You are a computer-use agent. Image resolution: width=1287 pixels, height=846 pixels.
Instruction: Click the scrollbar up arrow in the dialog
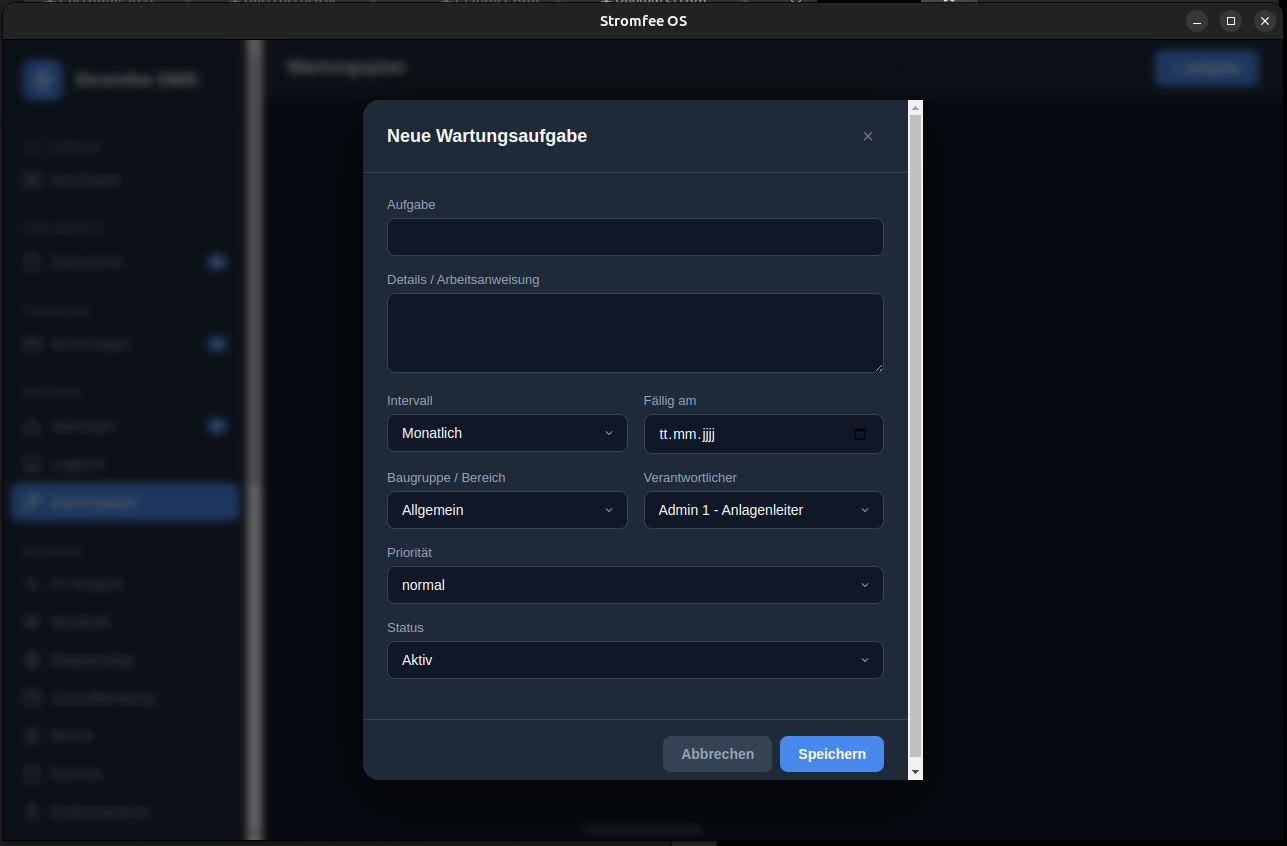[x=915, y=107]
